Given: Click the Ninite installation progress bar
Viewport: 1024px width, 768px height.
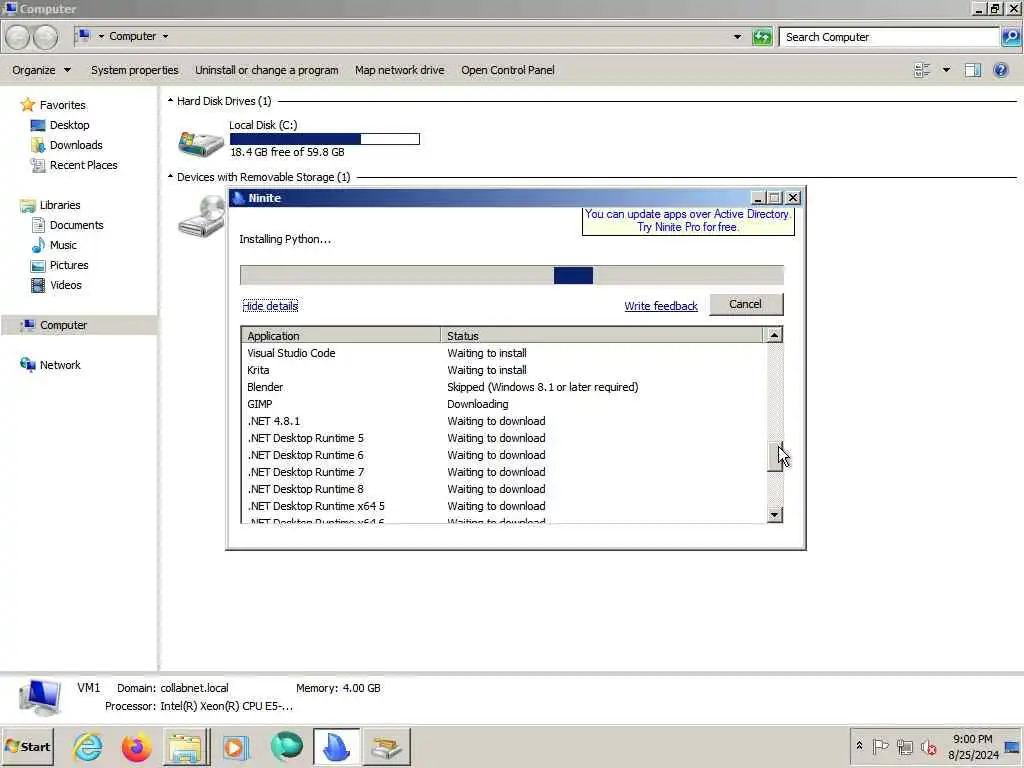Looking at the screenshot, I should click(511, 275).
